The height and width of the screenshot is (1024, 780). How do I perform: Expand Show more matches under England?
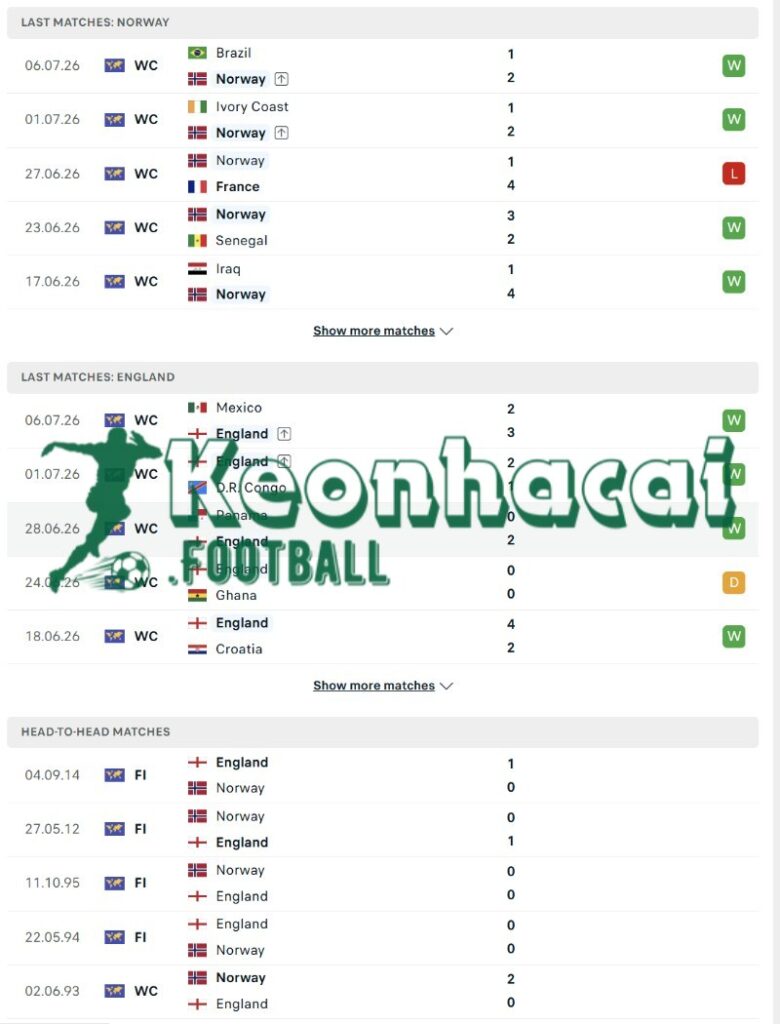pyautogui.click(x=383, y=686)
